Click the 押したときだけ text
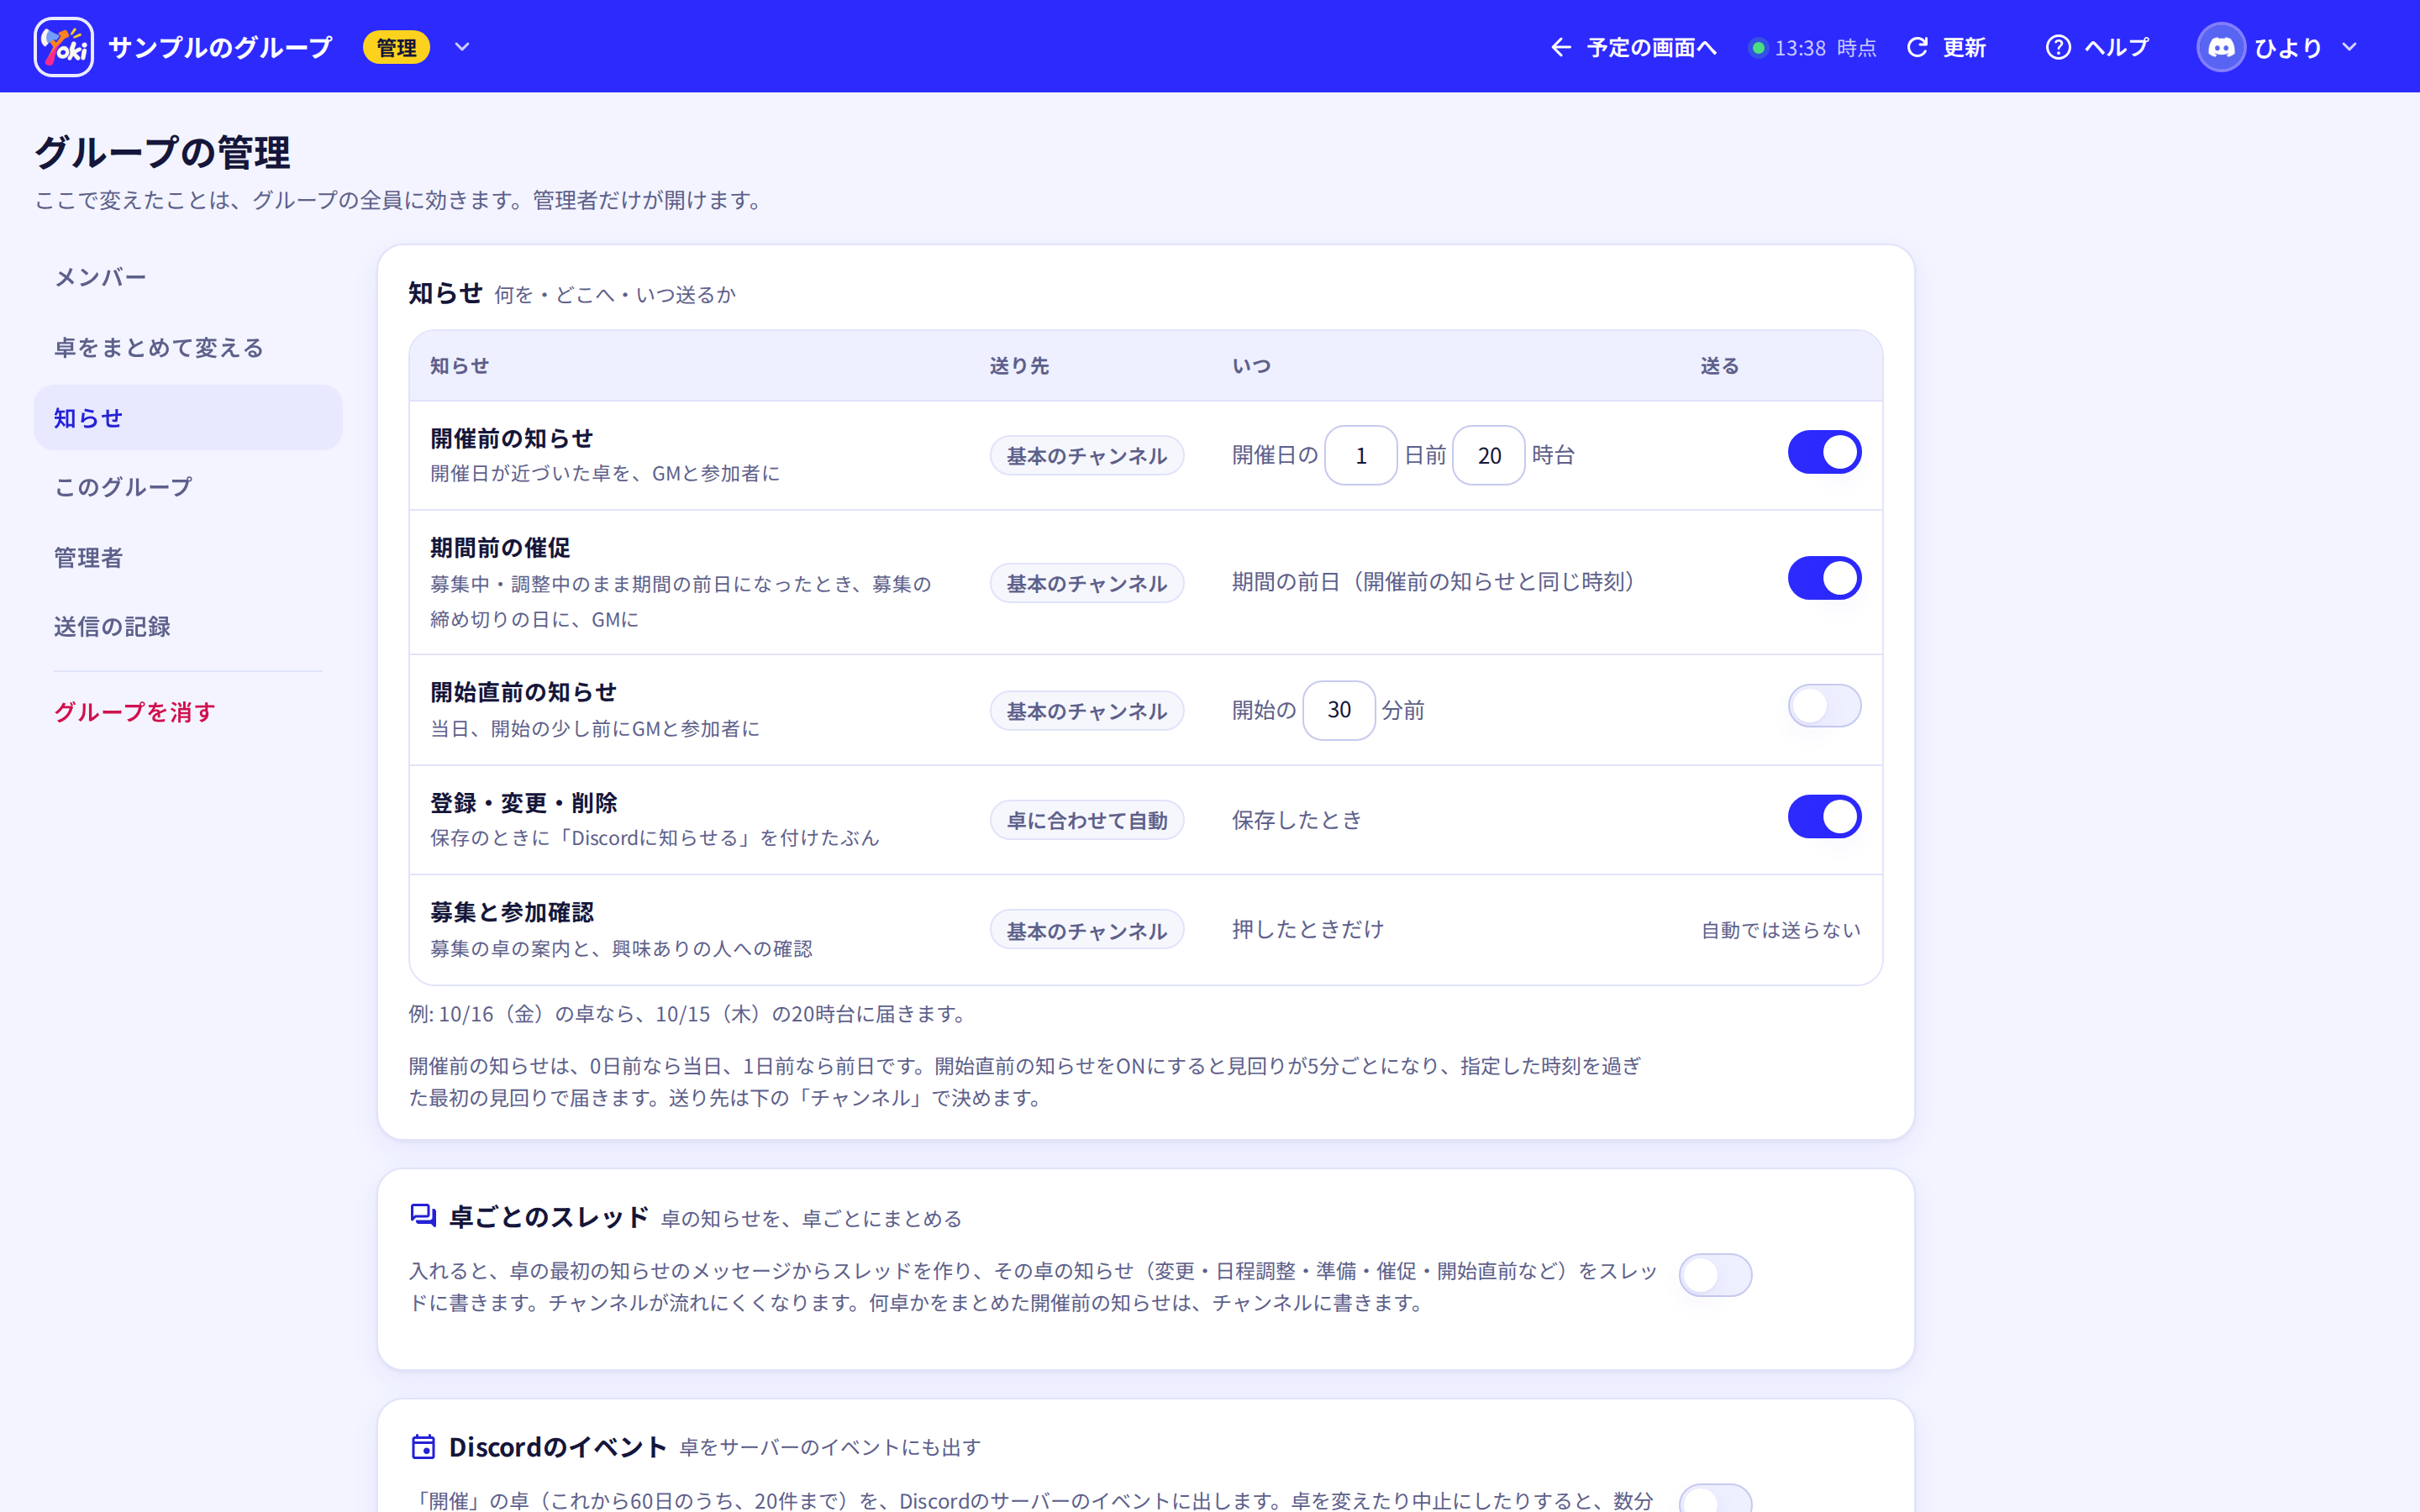 pyautogui.click(x=1308, y=929)
